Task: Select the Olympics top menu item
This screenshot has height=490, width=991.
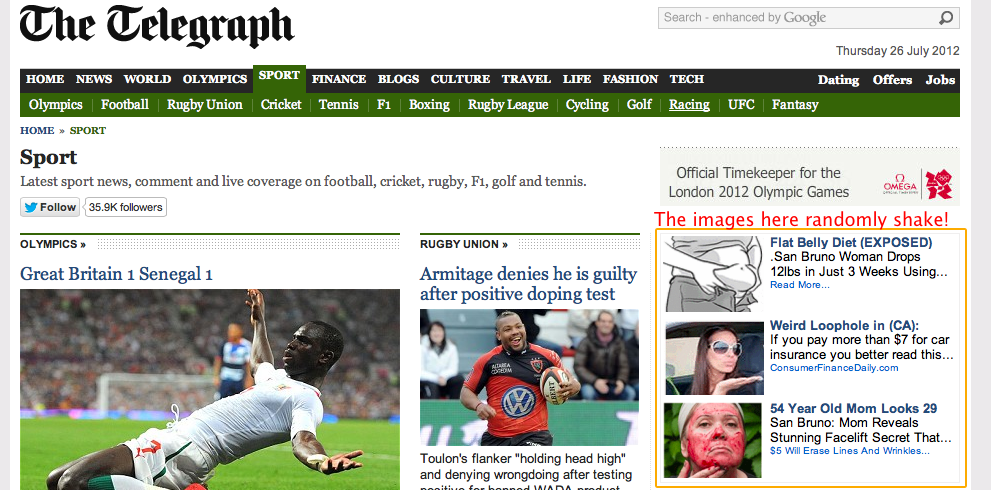Action: 215,79
